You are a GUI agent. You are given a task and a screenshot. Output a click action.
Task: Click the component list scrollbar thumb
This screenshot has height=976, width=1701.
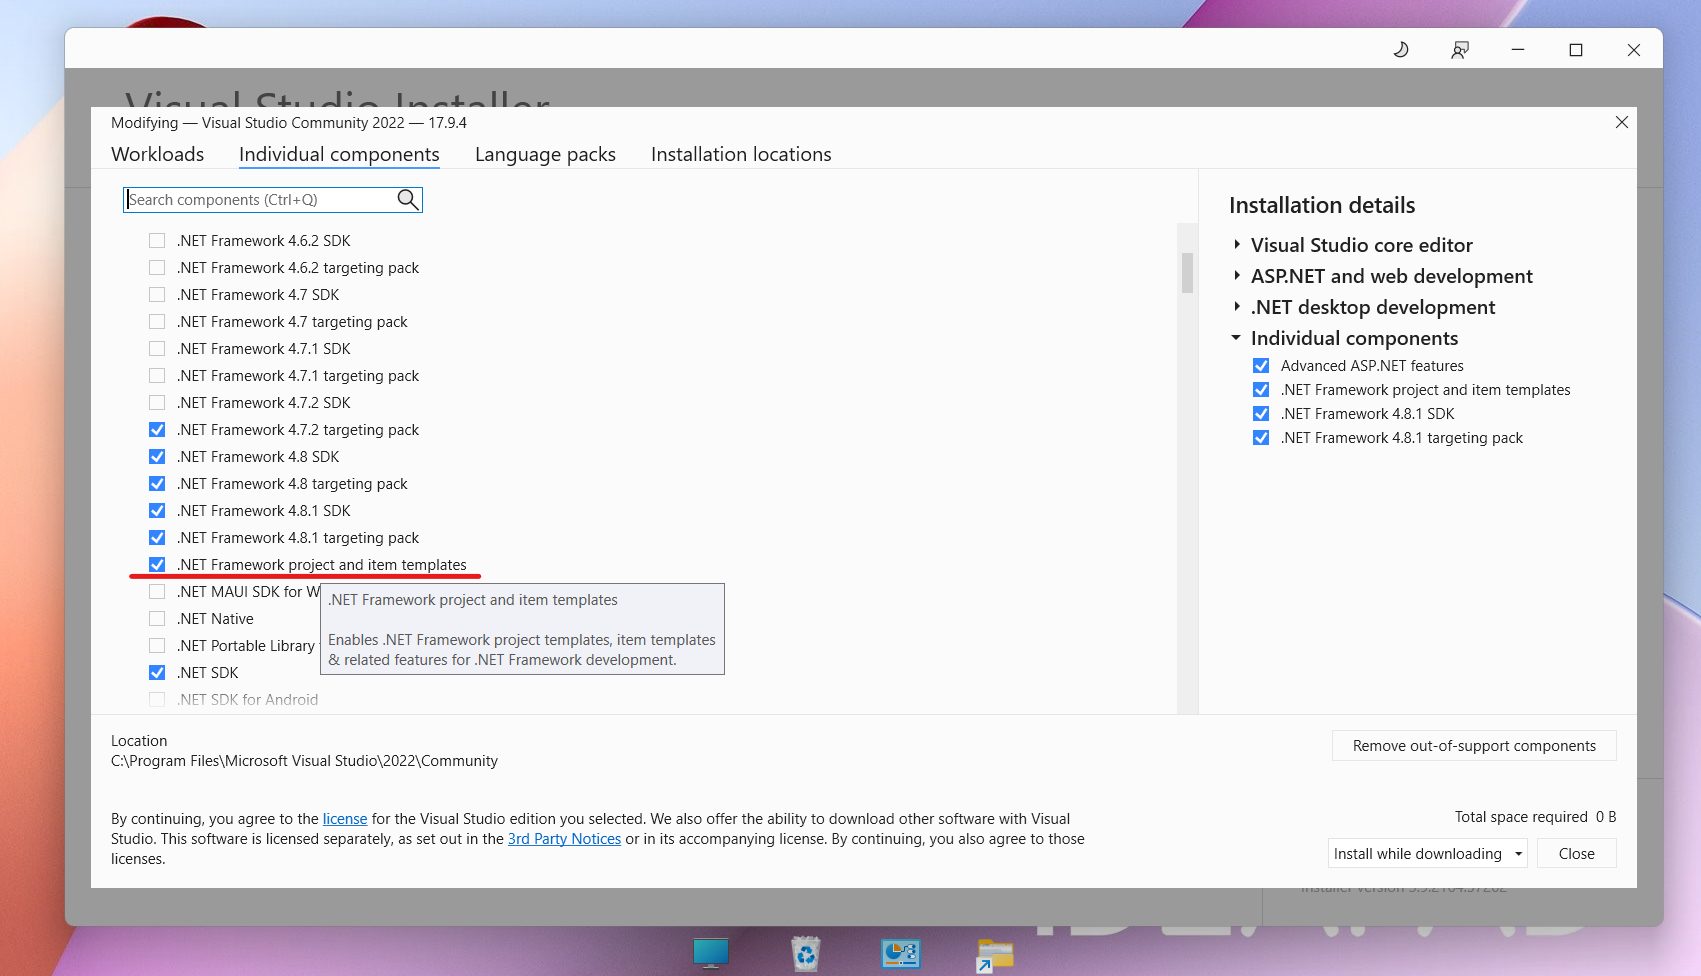point(1187,272)
